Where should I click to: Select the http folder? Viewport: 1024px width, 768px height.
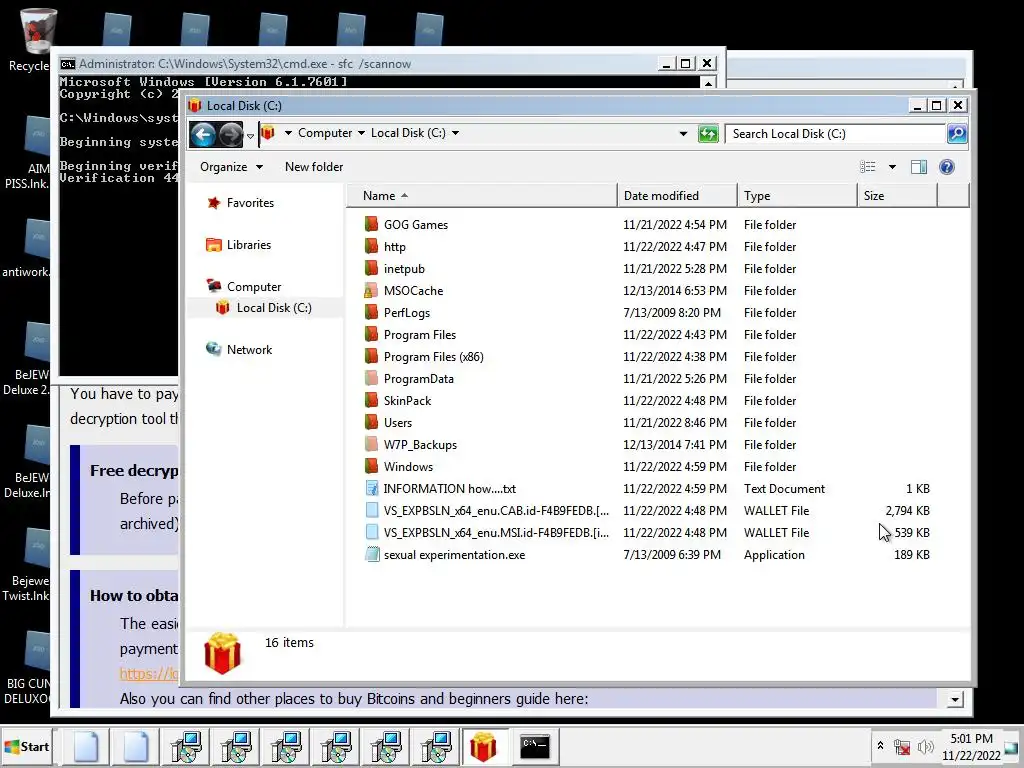[394, 247]
